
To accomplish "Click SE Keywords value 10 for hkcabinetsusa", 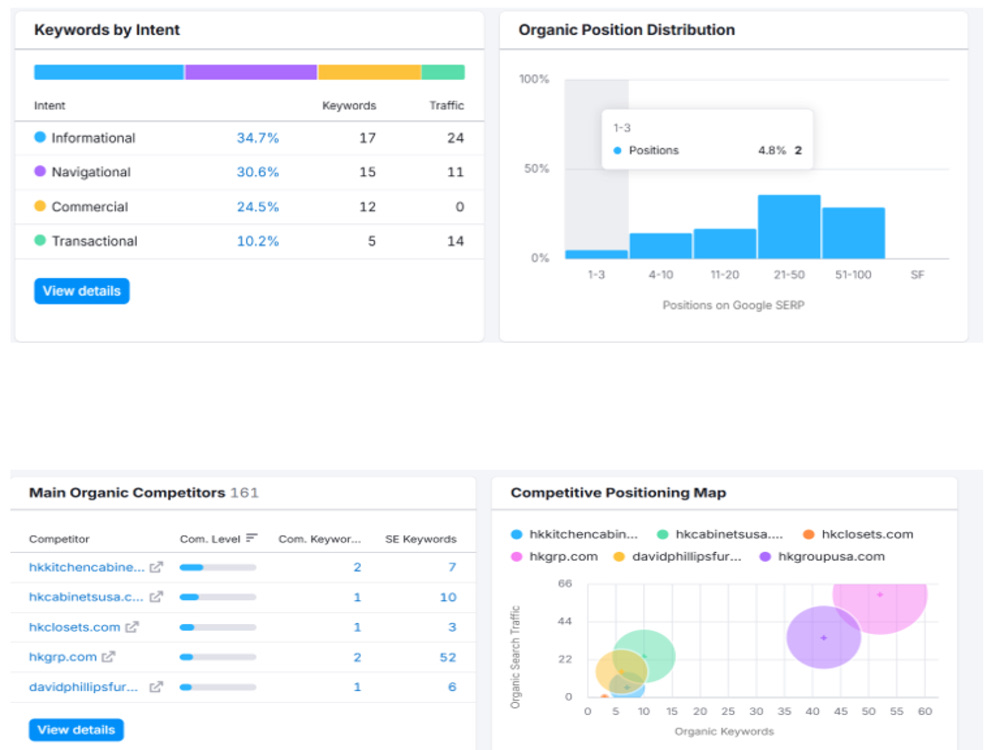I will pos(448,597).
